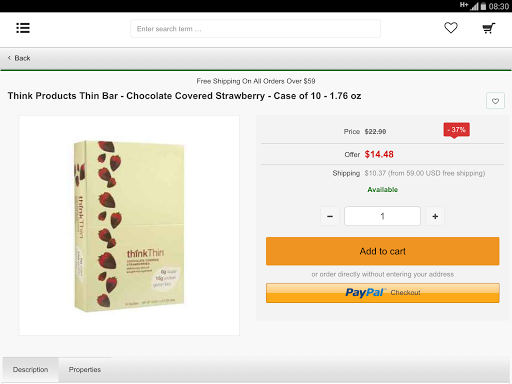This screenshot has height=384, width=512.
Task: Checkout with the PayPal button
Action: pyautogui.click(x=383, y=293)
